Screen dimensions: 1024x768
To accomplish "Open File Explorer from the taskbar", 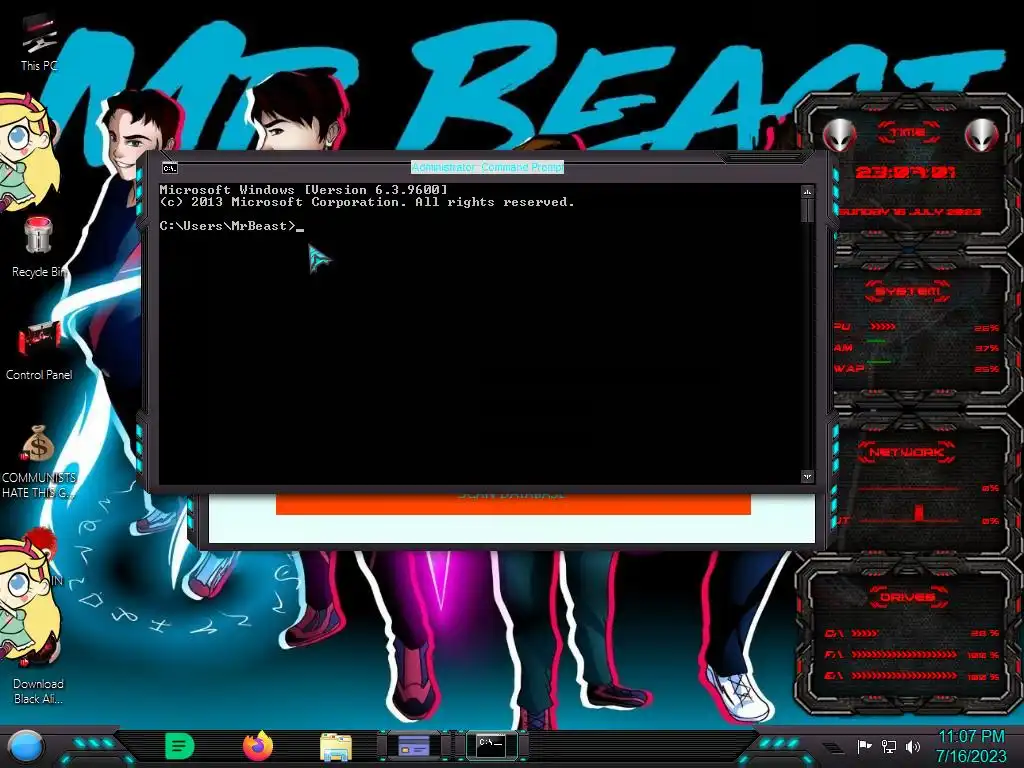I will [x=336, y=747].
